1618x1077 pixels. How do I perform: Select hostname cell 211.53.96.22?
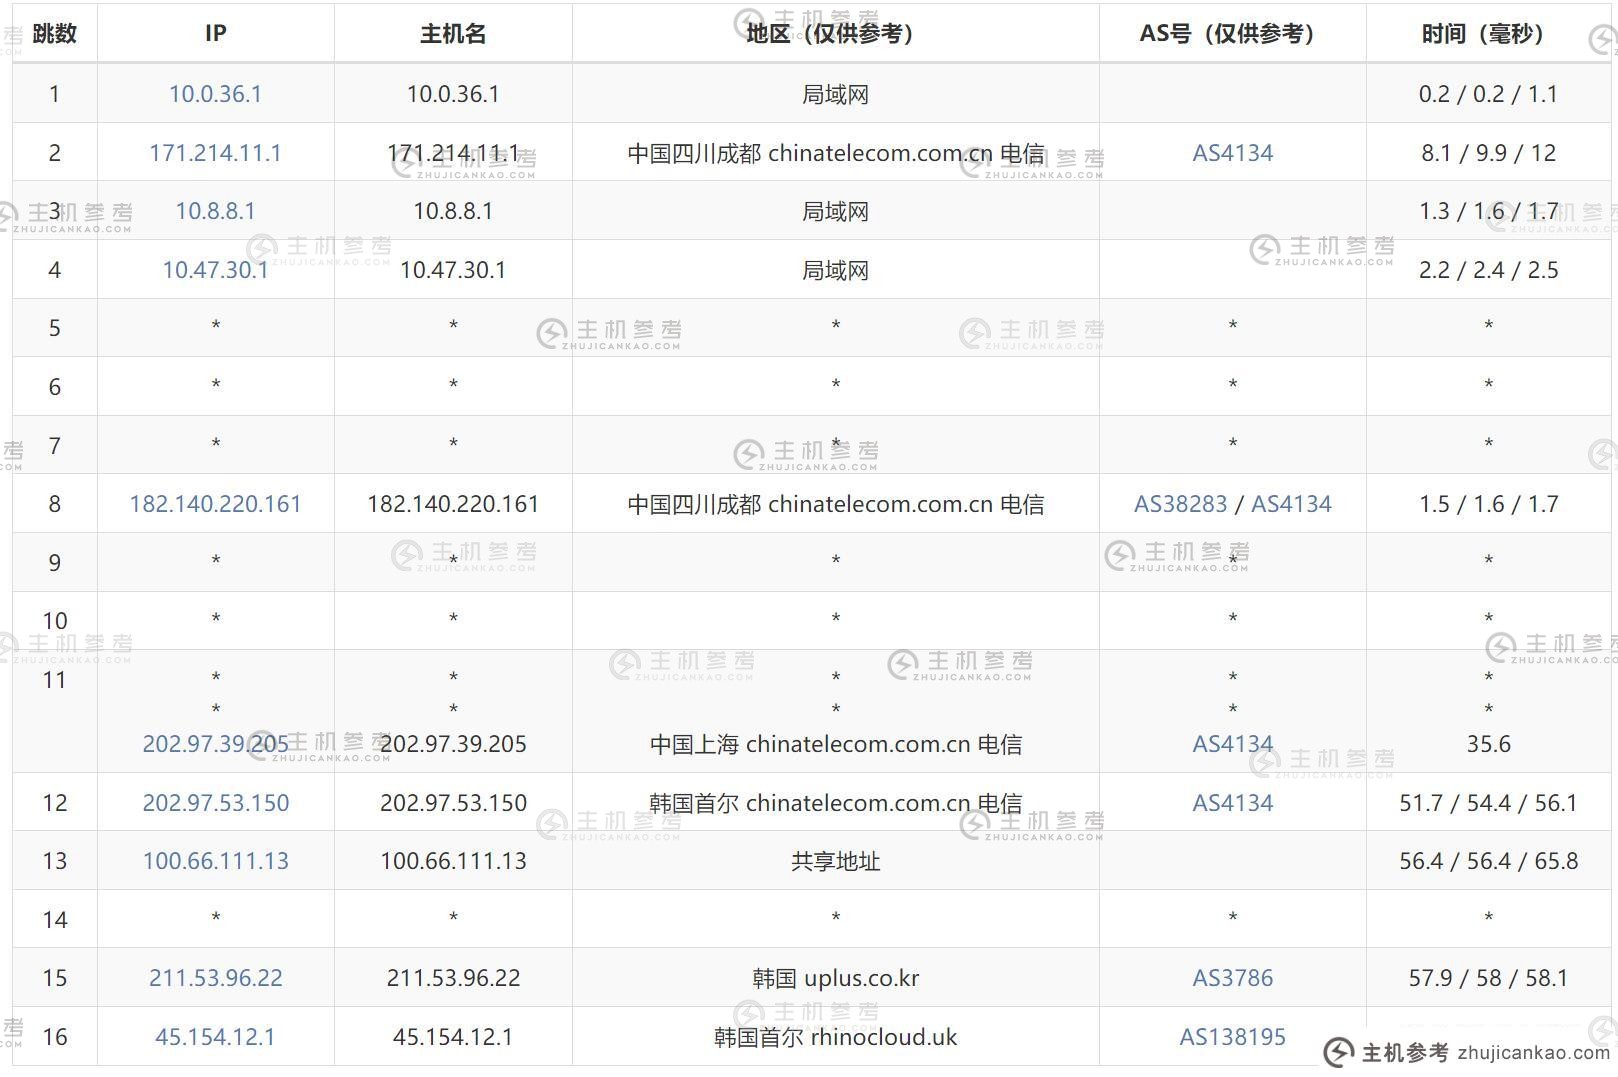[x=453, y=978]
